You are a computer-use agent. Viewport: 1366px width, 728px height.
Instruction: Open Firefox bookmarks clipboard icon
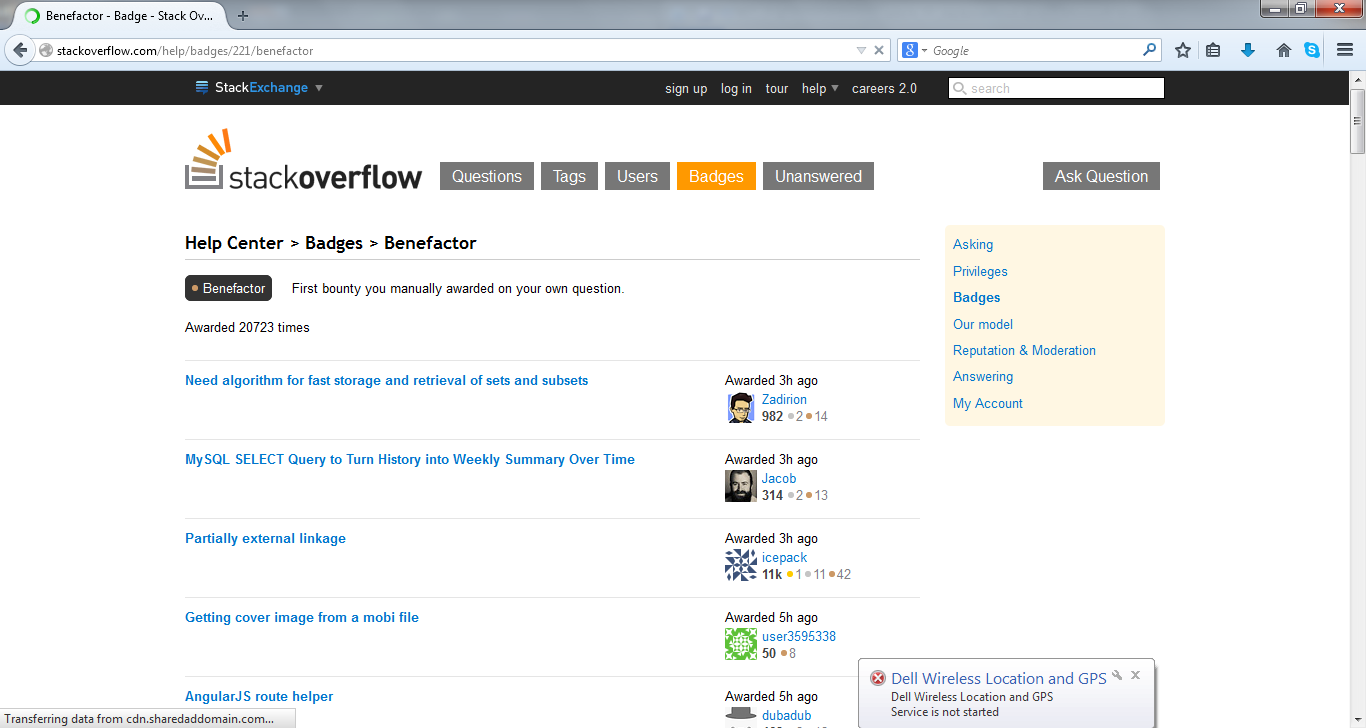point(1213,49)
